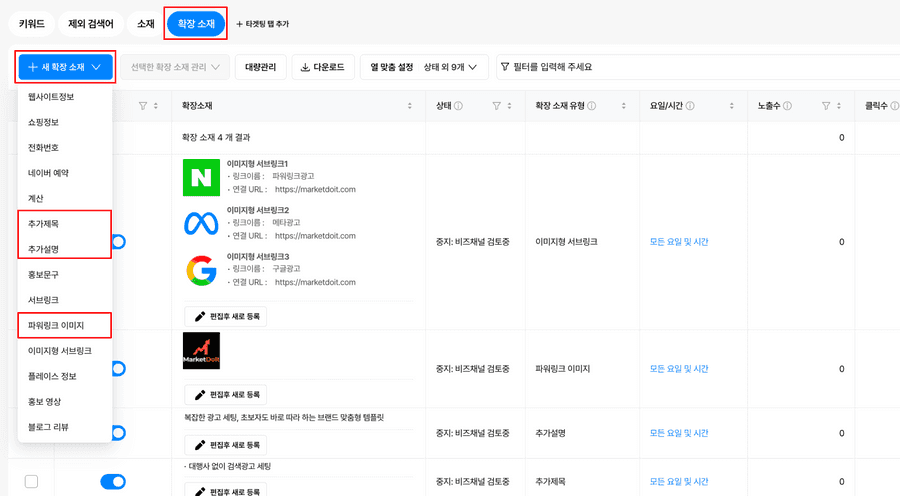Sort the 요일/시간 column
Viewport: 900px width, 496px height.
(732, 106)
